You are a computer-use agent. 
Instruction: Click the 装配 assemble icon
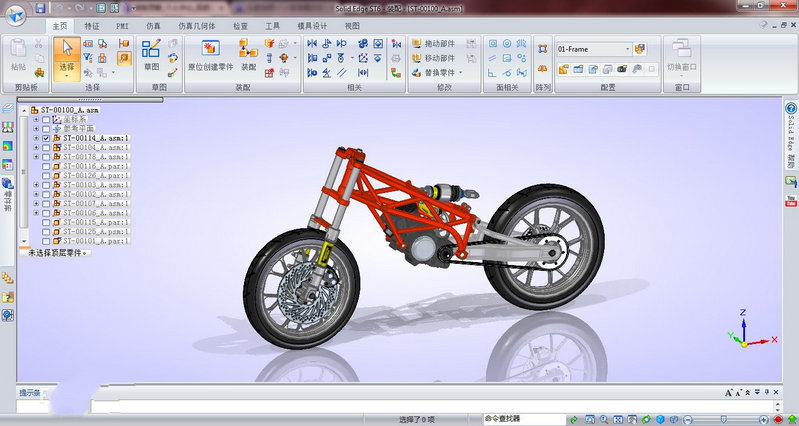click(247, 50)
